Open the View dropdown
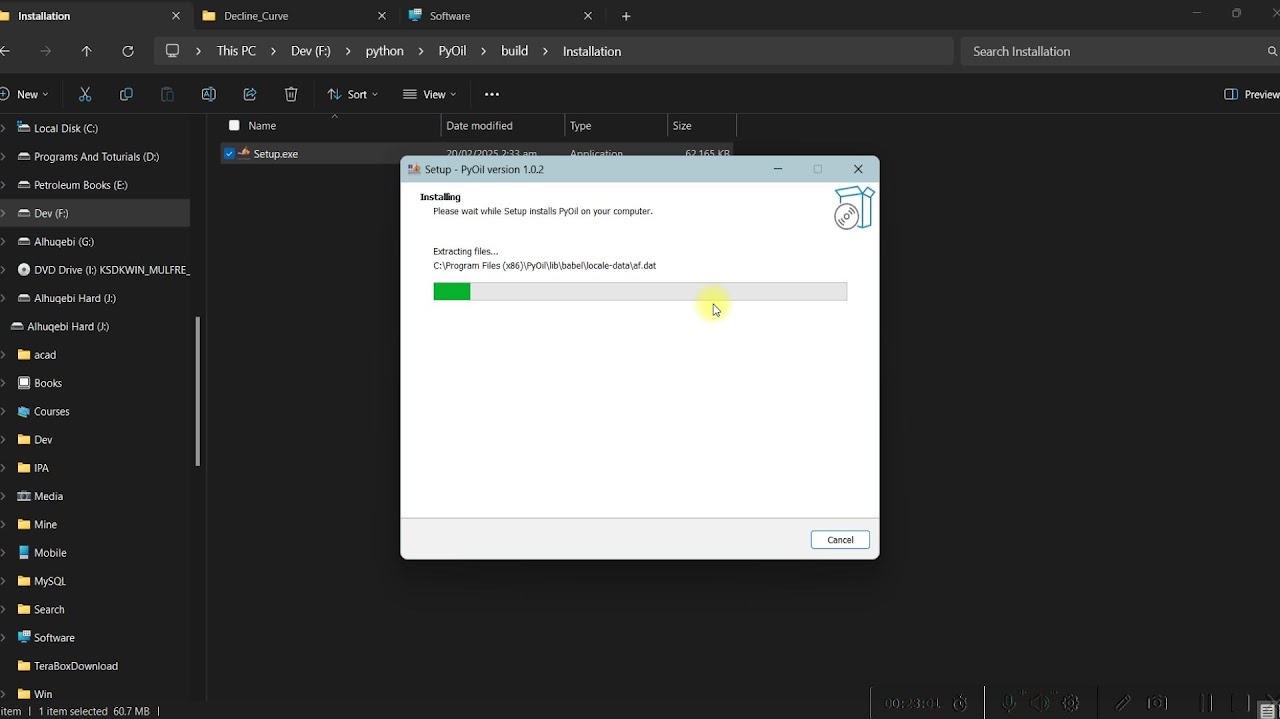This screenshot has width=1280, height=719. click(429, 94)
